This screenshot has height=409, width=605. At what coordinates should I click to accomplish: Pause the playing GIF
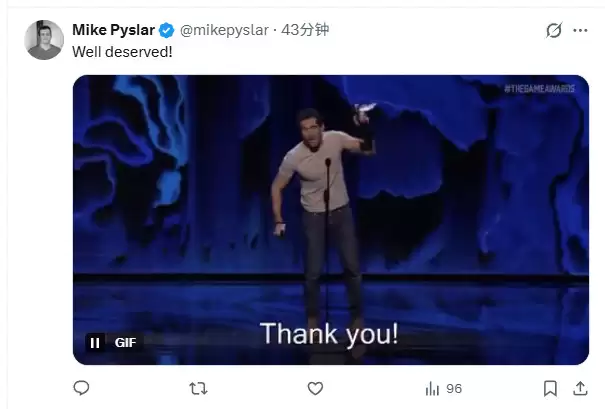pyautogui.click(x=95, y=342)
